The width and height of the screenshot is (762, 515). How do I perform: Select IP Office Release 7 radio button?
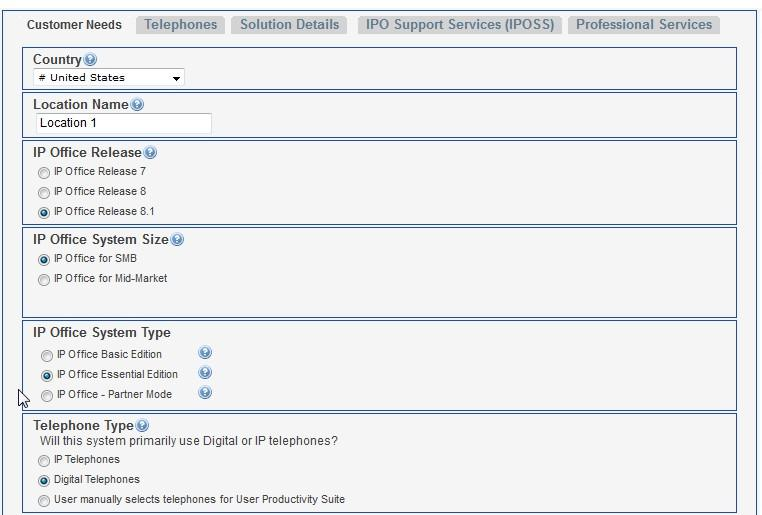click(x=44, y=172)
